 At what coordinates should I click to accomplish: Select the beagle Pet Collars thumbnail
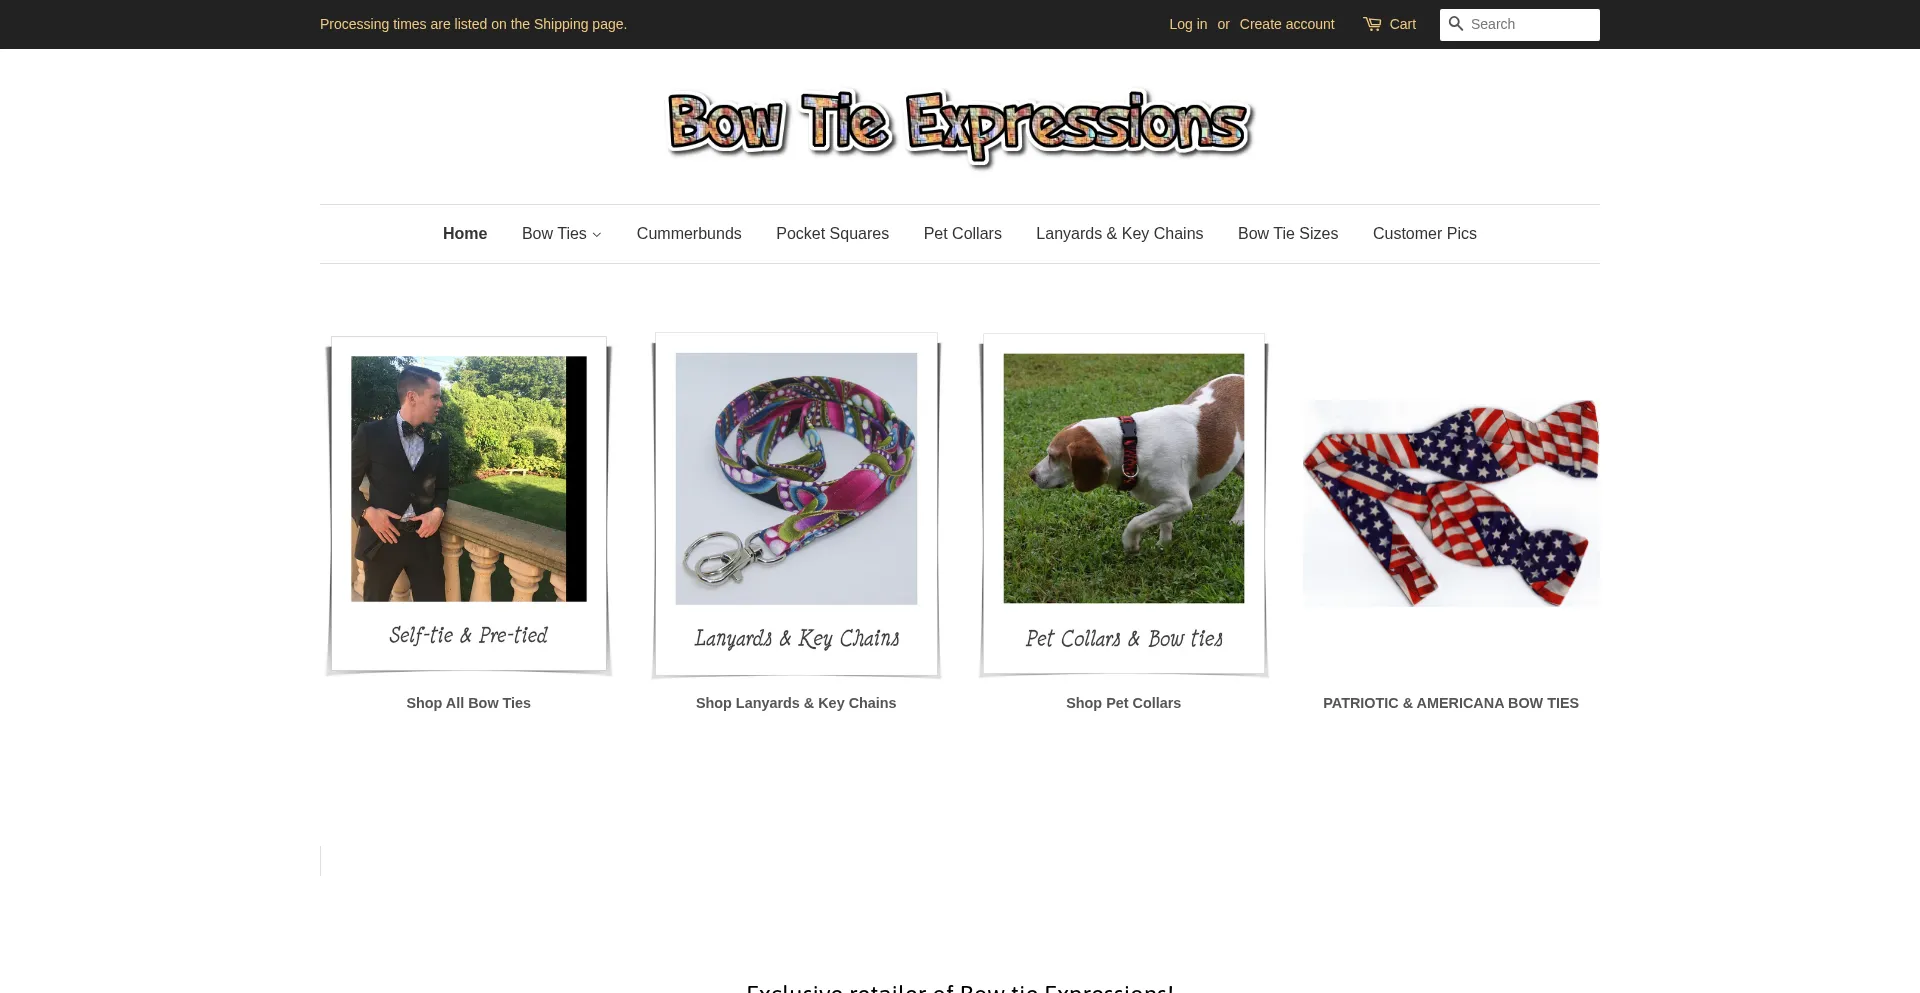coord(1123,506)
